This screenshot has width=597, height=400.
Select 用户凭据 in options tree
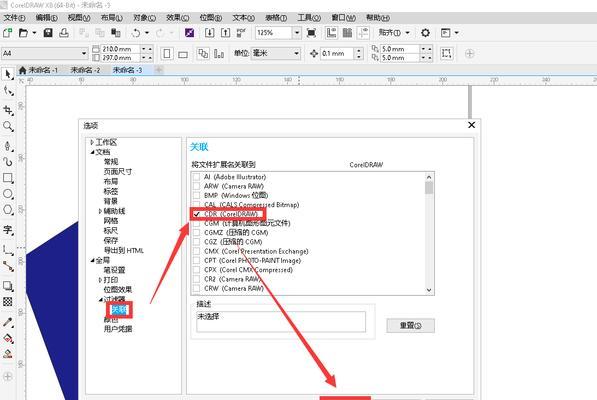coord(118,329)
